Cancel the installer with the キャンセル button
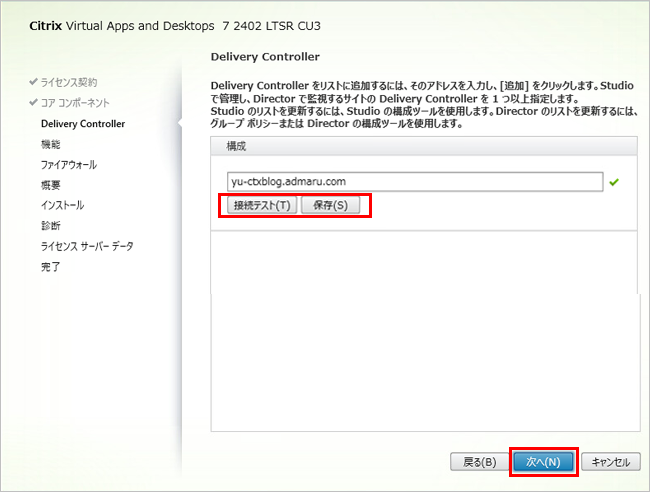The height and width of the screenshot is (492, 650). (610, 462)
